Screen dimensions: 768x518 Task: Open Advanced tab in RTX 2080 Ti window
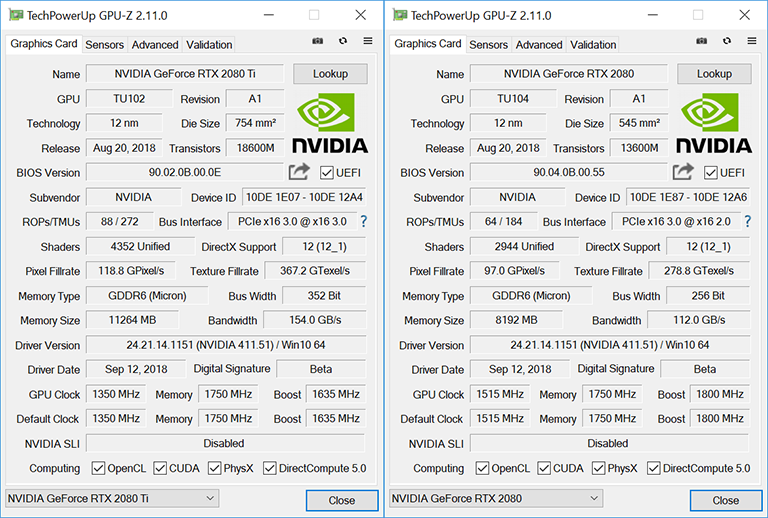coord(155,45)
